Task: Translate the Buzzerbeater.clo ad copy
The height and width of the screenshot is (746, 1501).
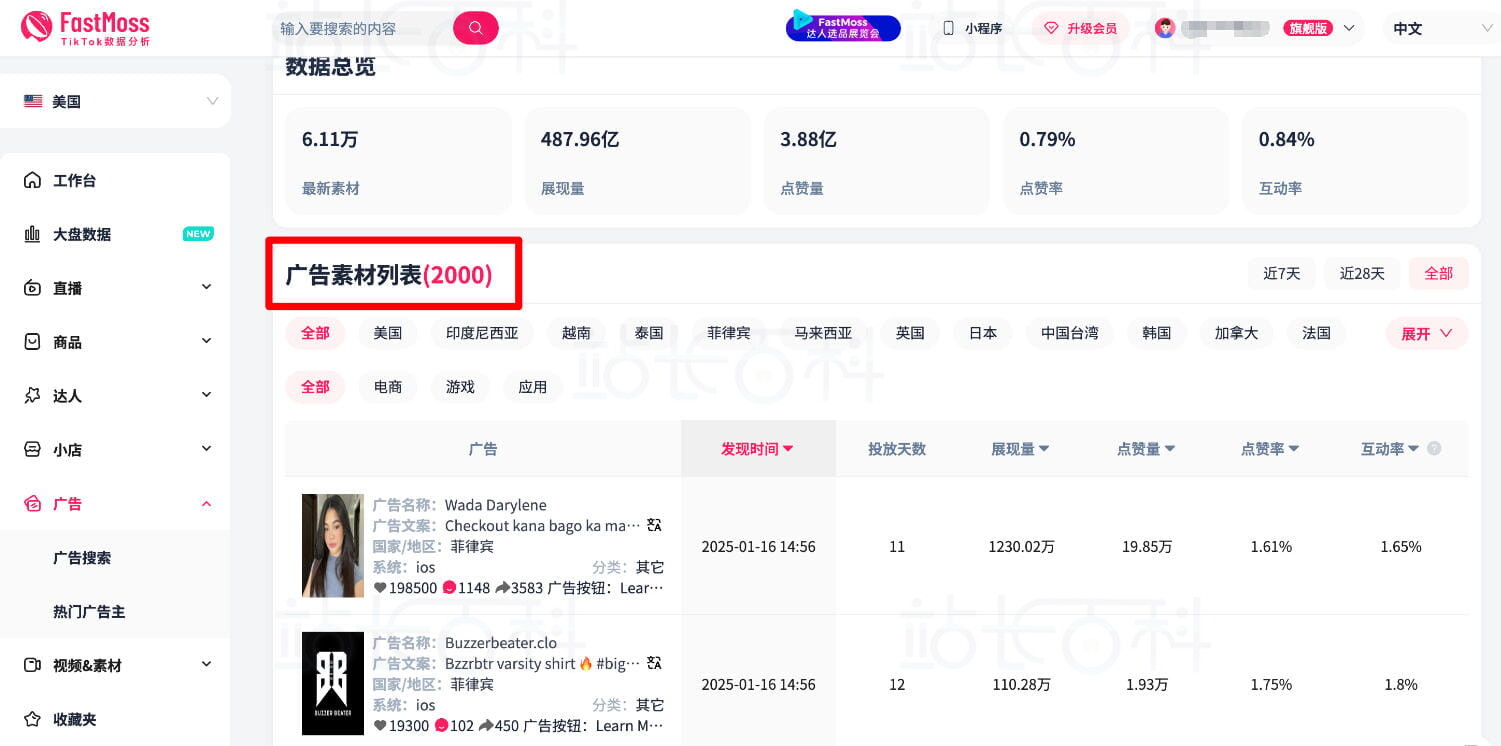Action: point(655,663)
